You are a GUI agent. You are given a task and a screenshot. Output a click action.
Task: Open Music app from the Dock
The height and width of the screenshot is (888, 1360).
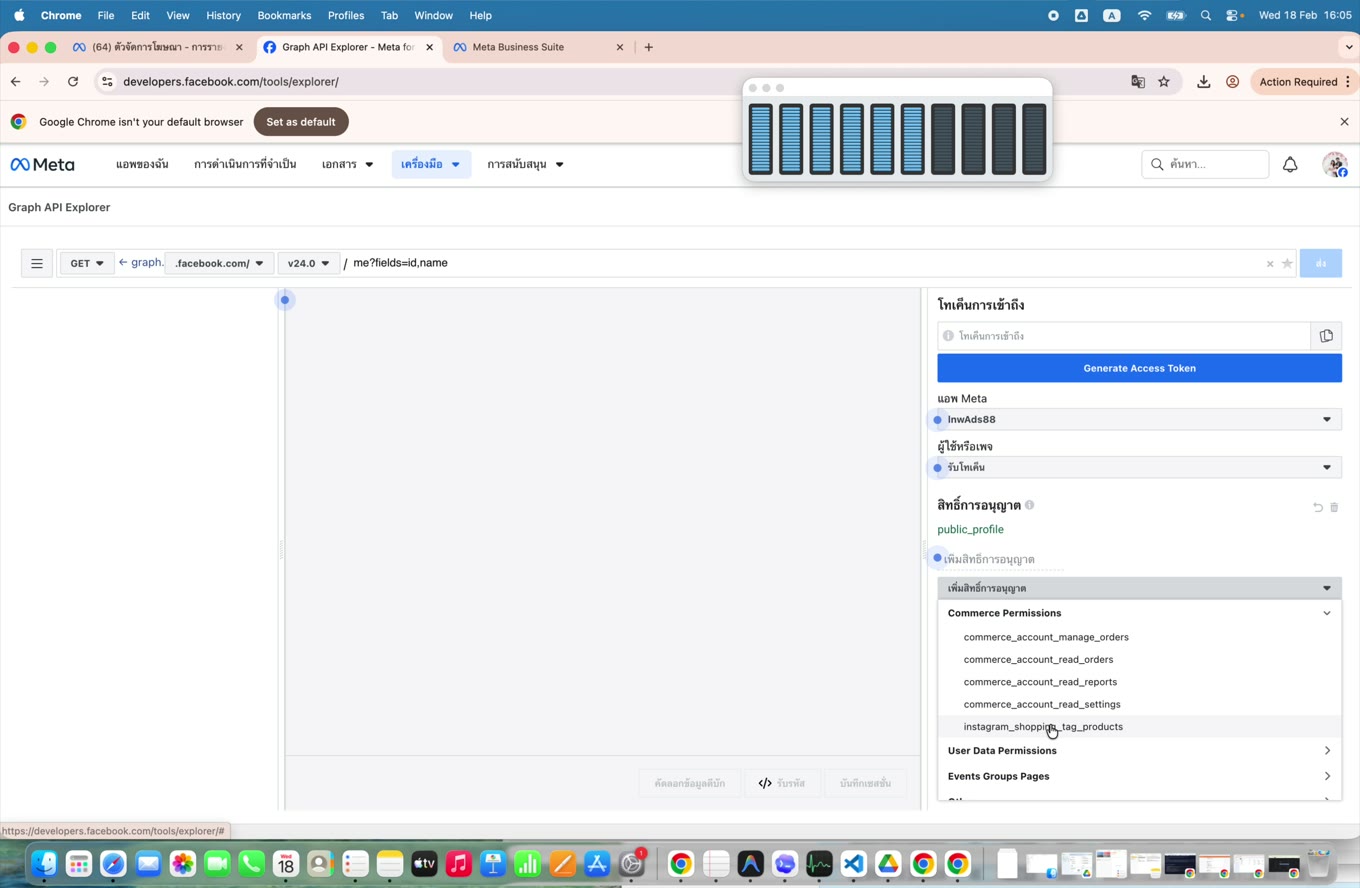point(458,864)
